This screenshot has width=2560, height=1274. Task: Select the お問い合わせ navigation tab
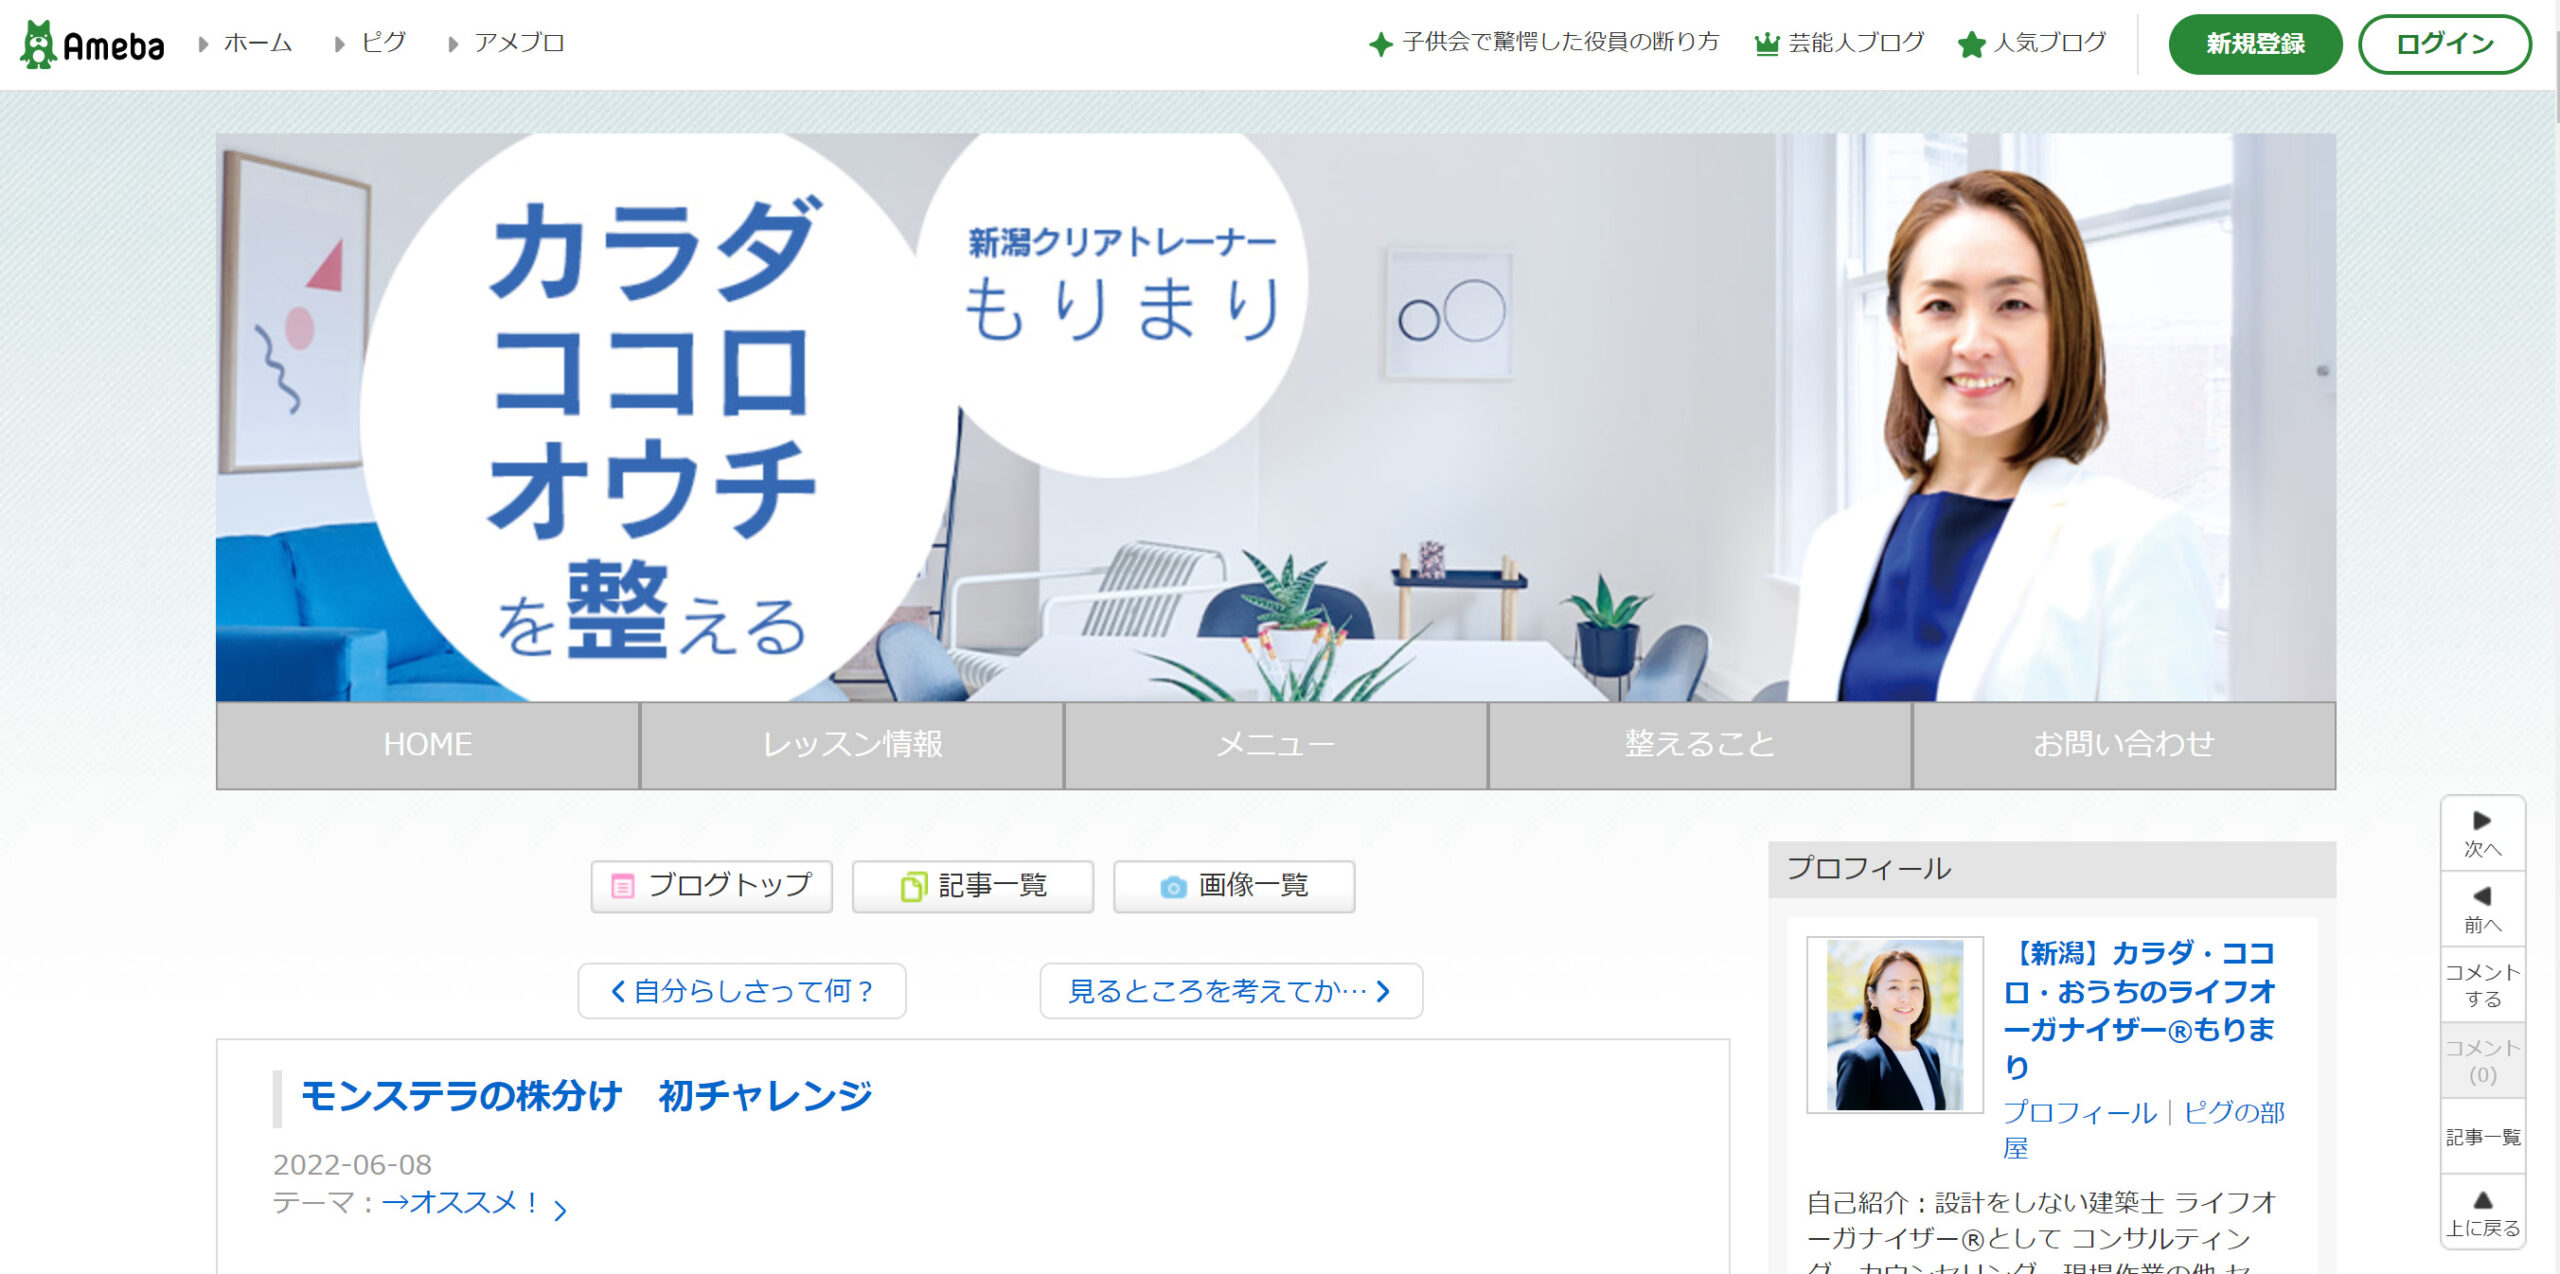[2124, 745]
